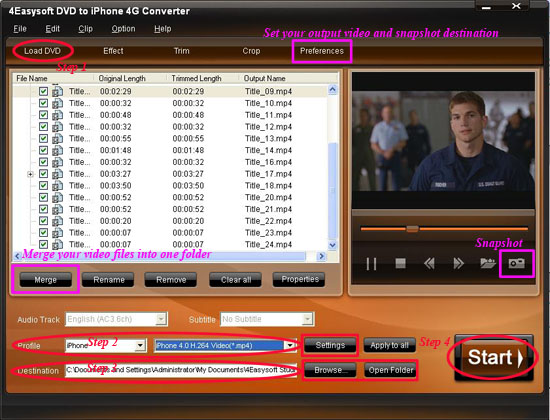This screenshot has width=550, height=420.
Task: Click the file icon of Title_16.mp4 row
Action: point(58,162)
